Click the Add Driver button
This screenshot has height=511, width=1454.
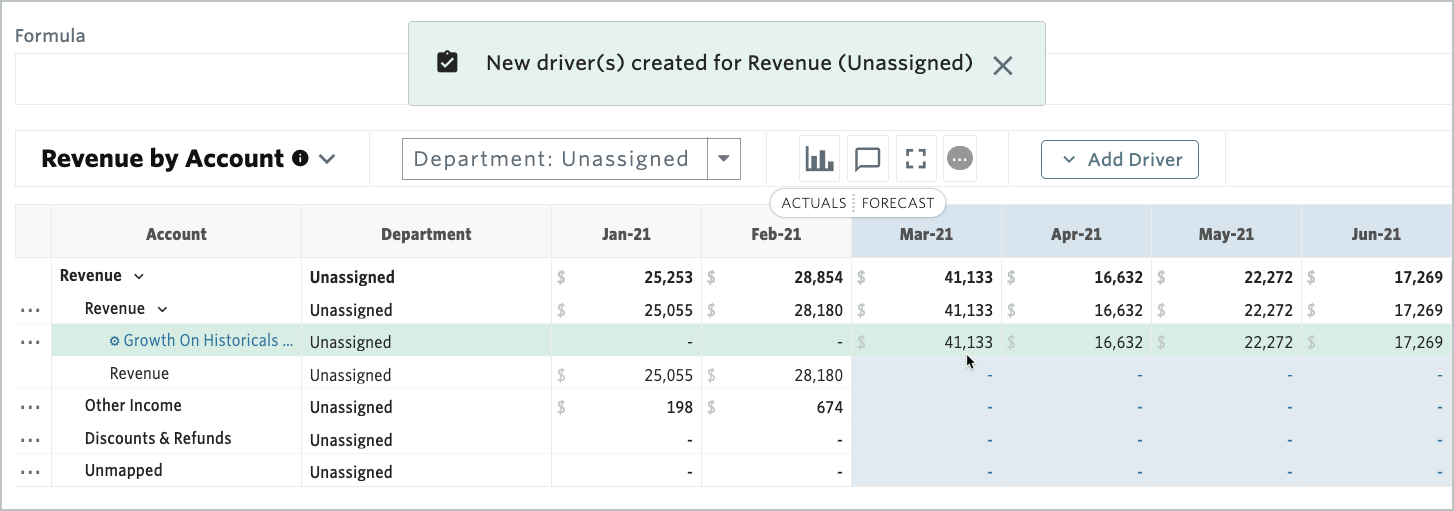[x=1119, y=159]
